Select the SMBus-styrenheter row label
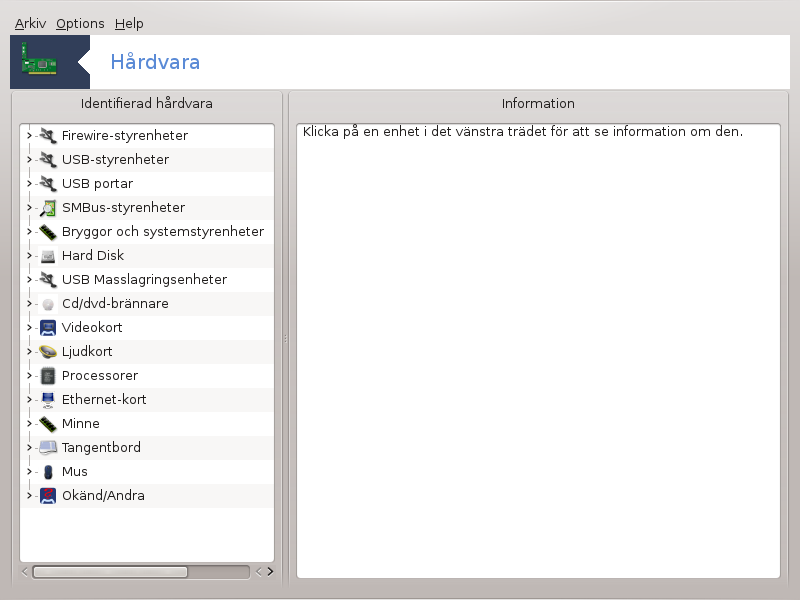 pyautogui.click(x=123, y=208)
